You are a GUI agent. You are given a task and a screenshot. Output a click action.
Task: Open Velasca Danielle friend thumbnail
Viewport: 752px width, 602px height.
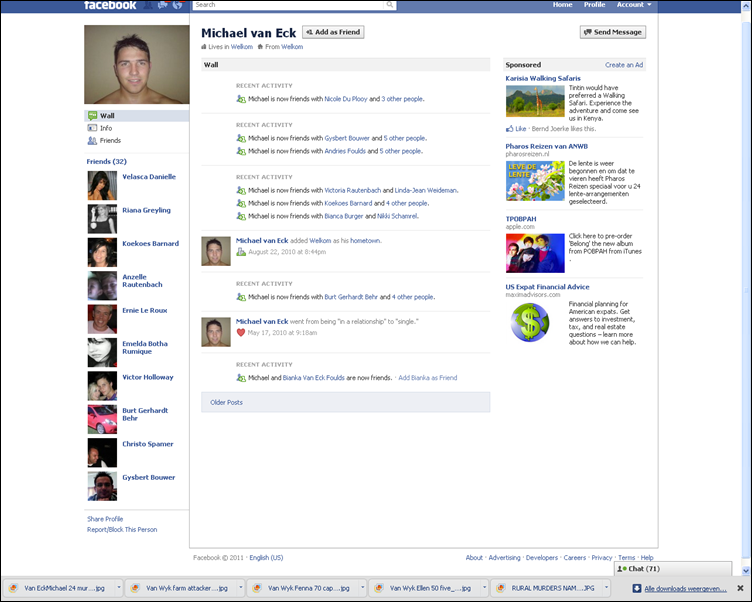102,186
